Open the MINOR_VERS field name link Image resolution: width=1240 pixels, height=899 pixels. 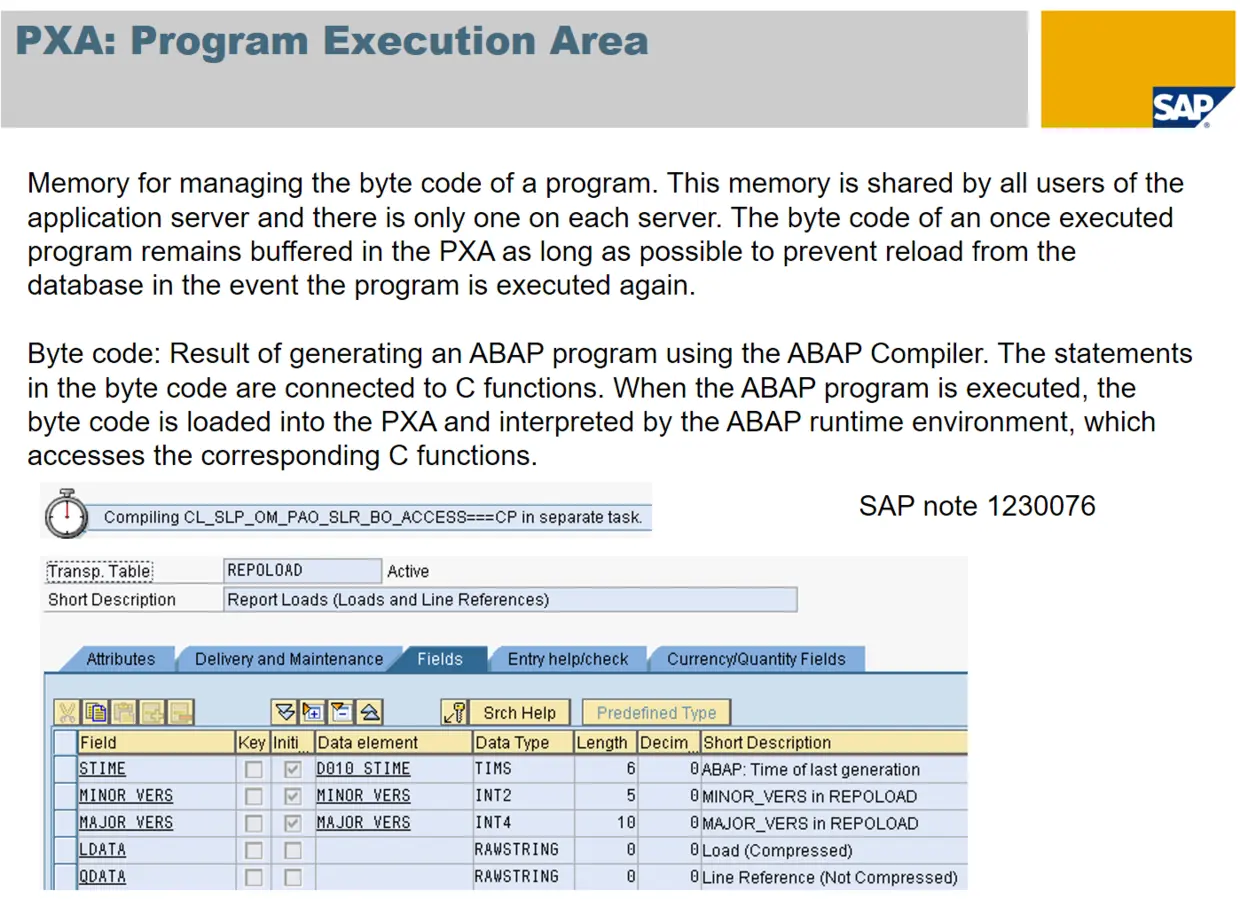126,796
